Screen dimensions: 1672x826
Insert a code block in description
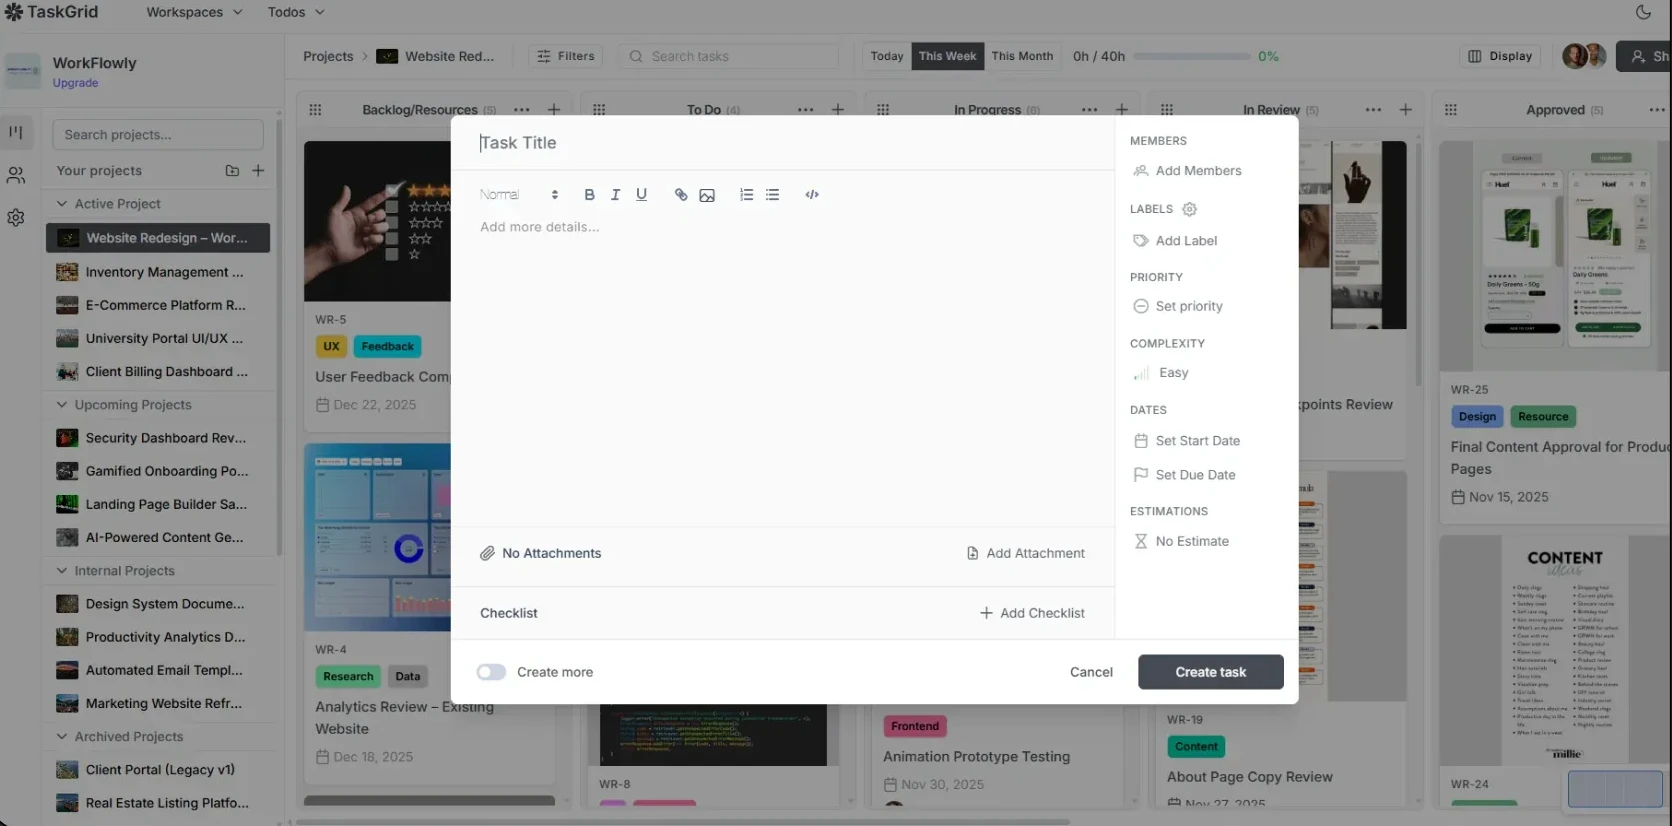pos(812,195)
